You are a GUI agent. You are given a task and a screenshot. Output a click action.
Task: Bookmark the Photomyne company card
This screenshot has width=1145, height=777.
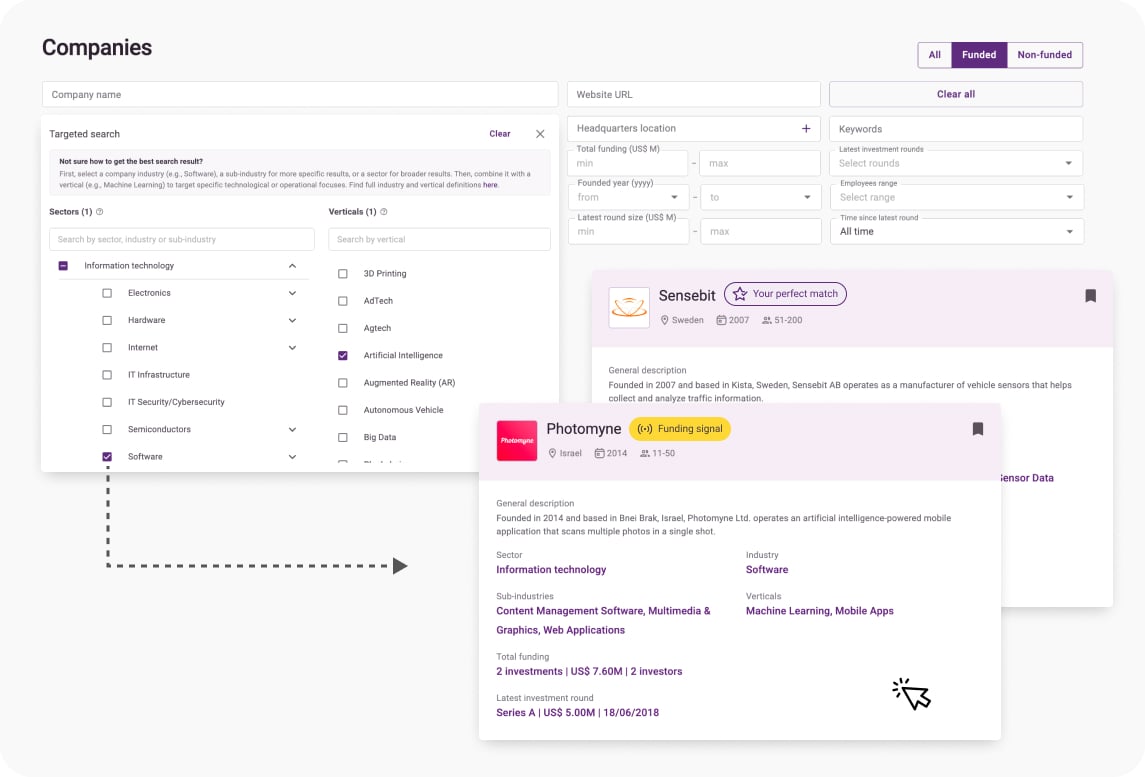978,429
